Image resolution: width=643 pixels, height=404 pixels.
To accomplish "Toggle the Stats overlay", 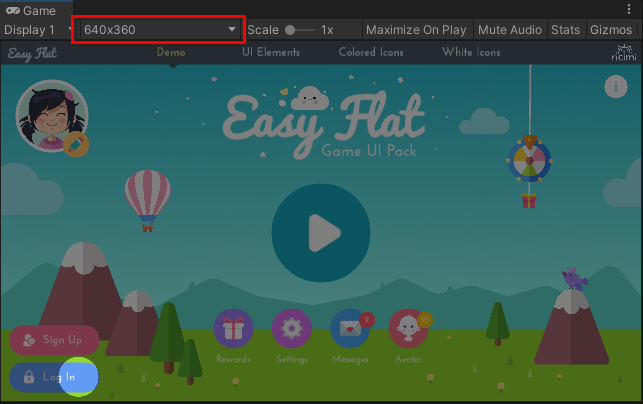I will click(565, 30).
